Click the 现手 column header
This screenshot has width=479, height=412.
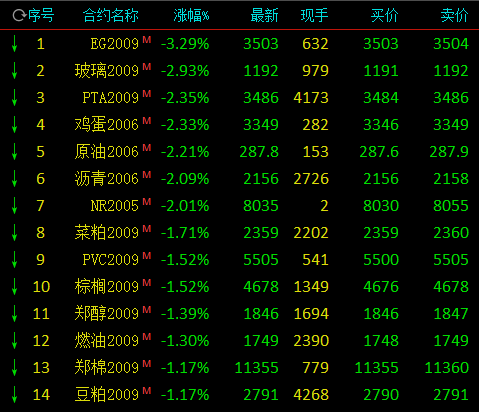click(314, 15)
